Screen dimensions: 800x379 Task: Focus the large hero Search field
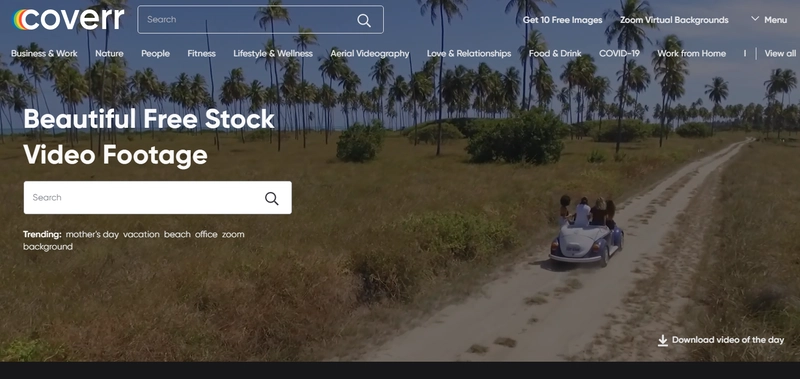pos(158,197)
